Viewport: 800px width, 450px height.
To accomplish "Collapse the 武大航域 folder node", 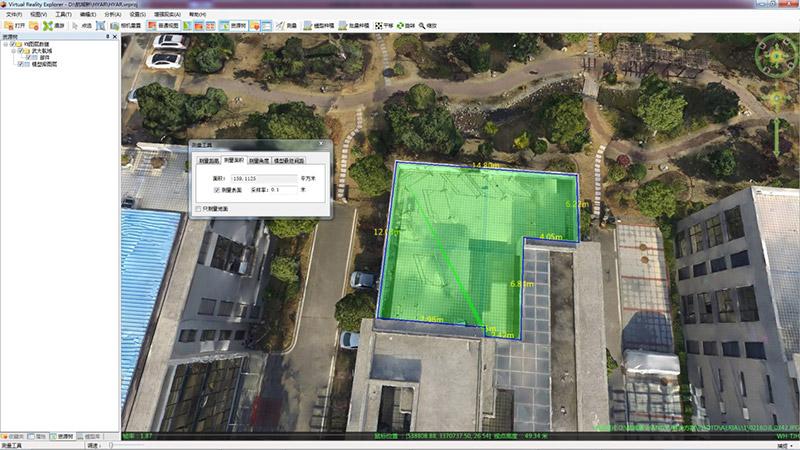I will click(x=14, y=52).
